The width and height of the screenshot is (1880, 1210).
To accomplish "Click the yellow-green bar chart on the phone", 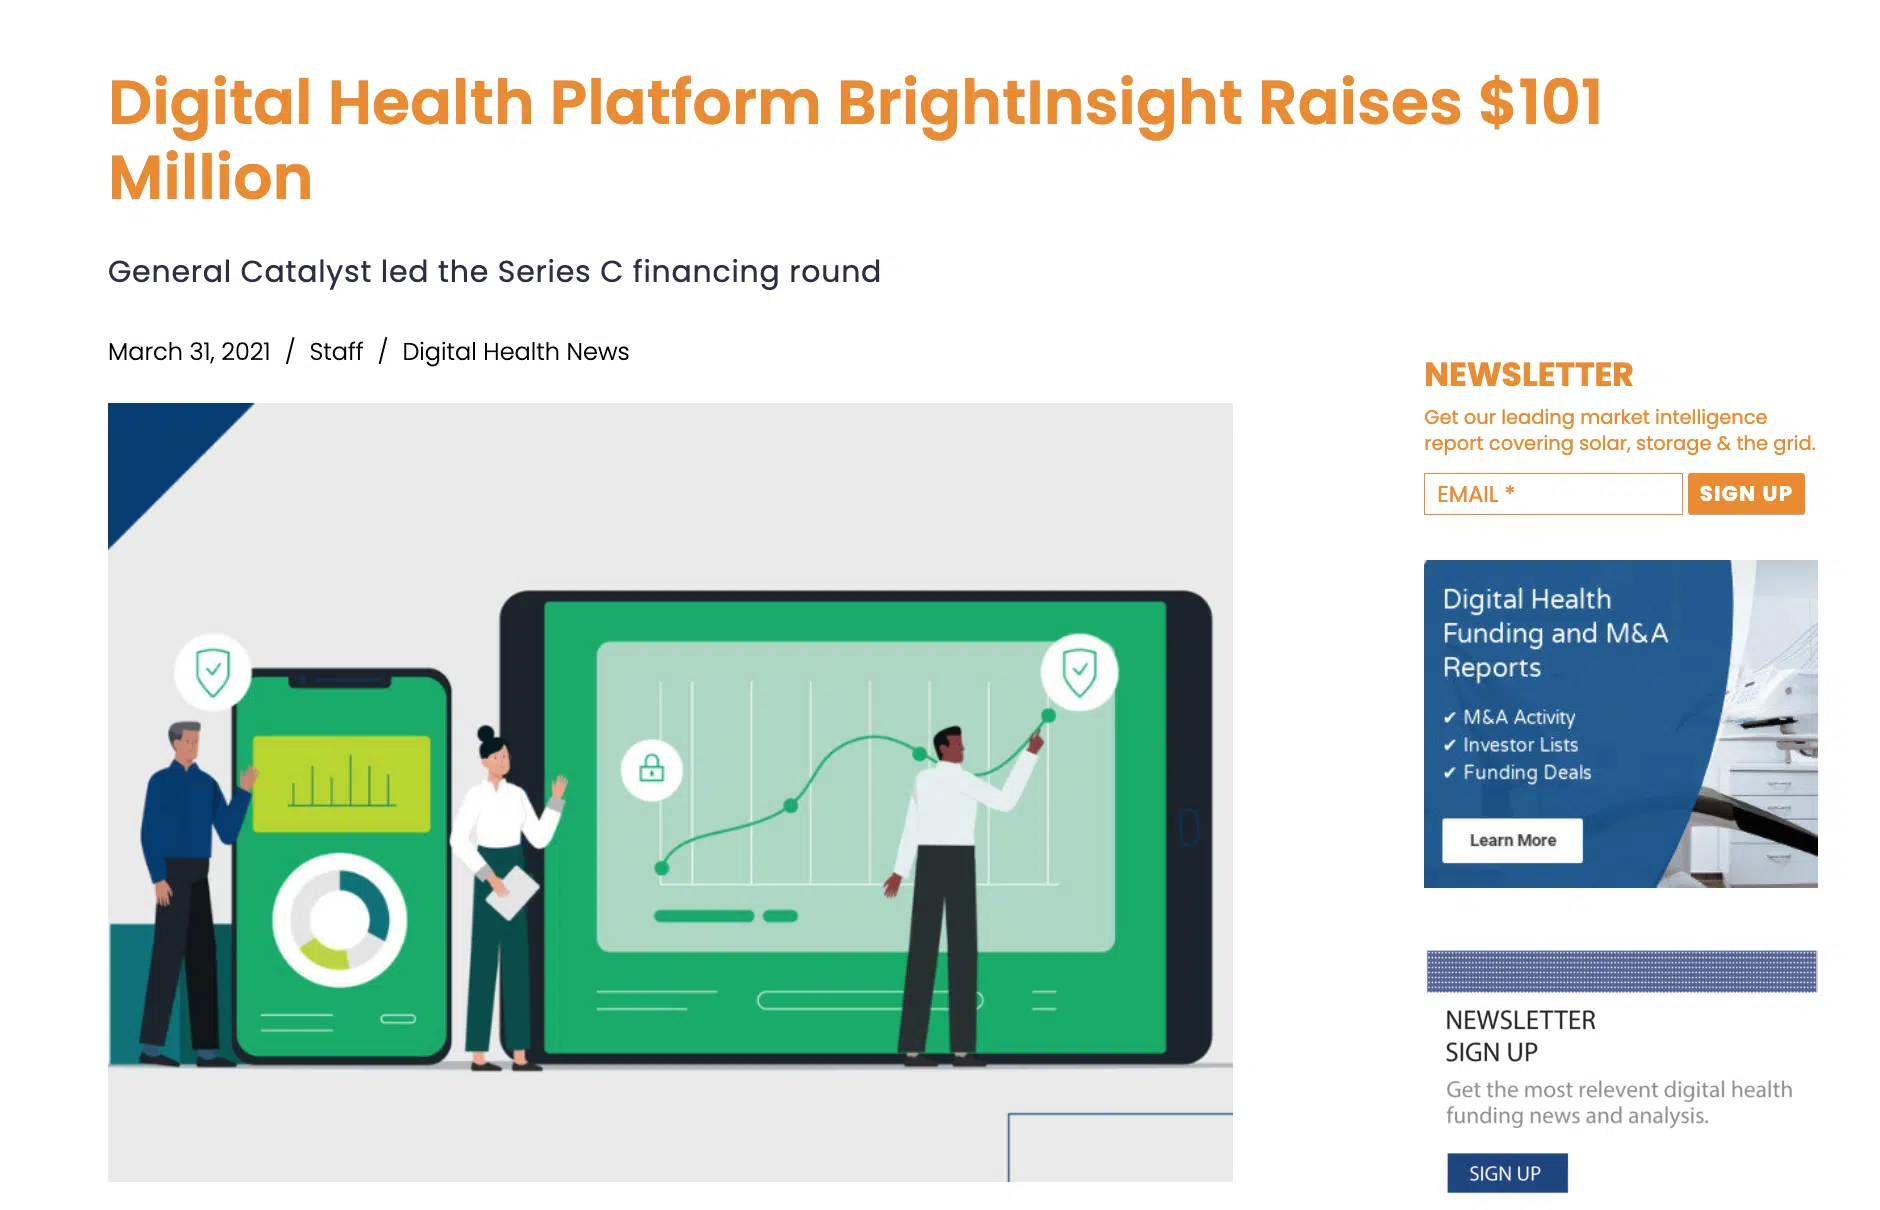I will tap(341, 784).
